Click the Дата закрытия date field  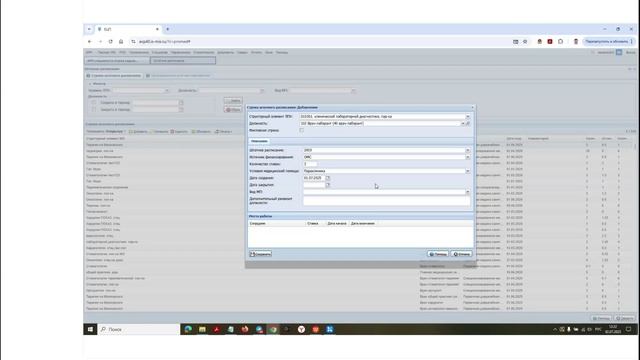coord(314,185)
